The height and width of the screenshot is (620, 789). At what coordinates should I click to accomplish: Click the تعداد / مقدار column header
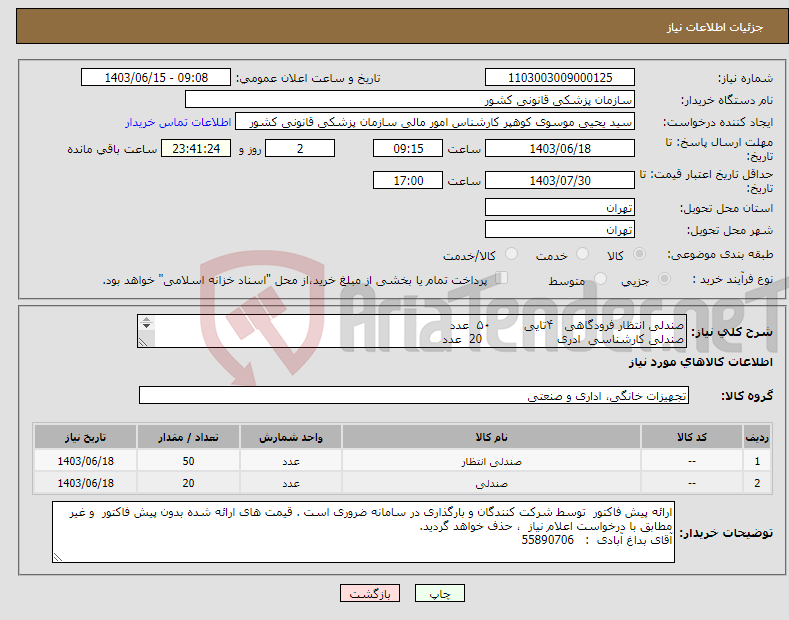pos(188,437)
